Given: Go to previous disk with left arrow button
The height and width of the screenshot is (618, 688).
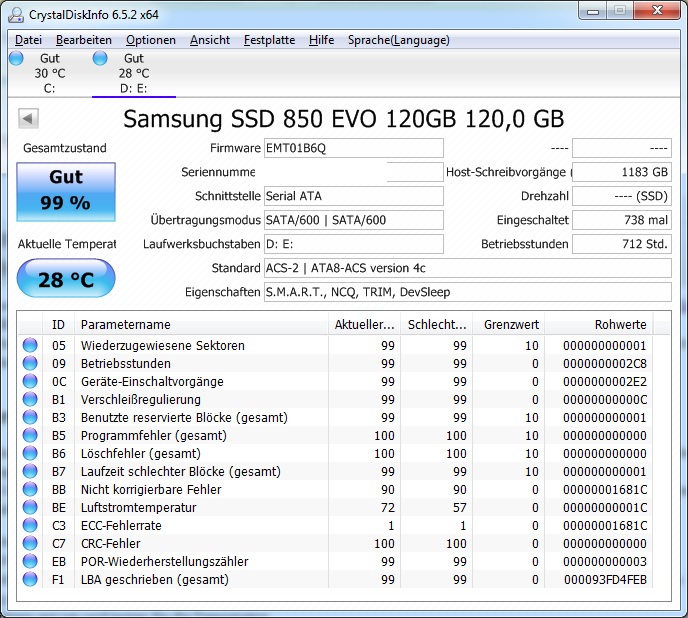Looking at the screenshot, I should (29, 119).
